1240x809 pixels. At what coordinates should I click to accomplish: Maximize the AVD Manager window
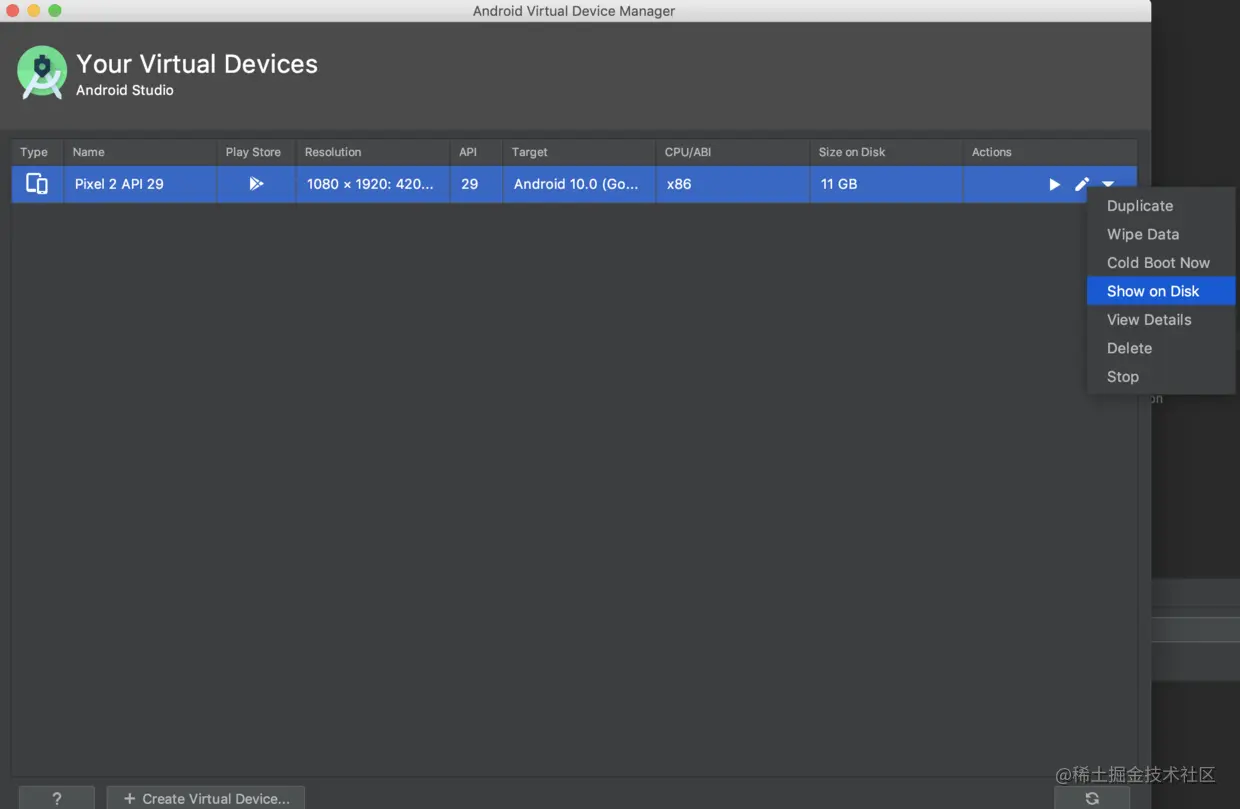pyautogui.click(x=55, y=11)
